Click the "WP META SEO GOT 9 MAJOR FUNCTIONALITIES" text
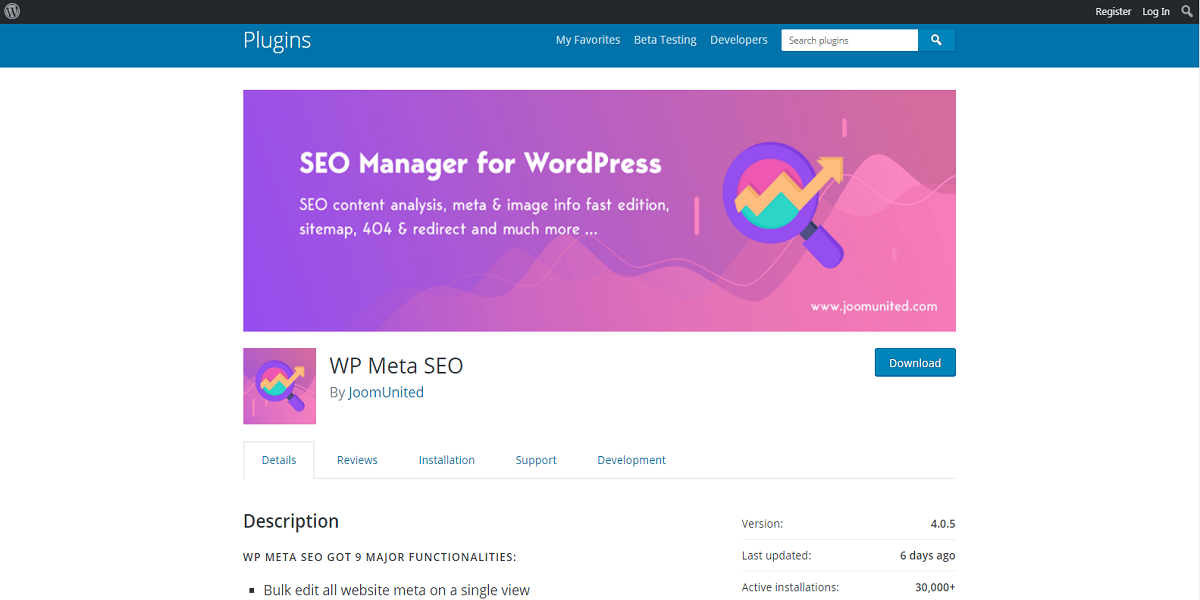 tap(380, 557)
